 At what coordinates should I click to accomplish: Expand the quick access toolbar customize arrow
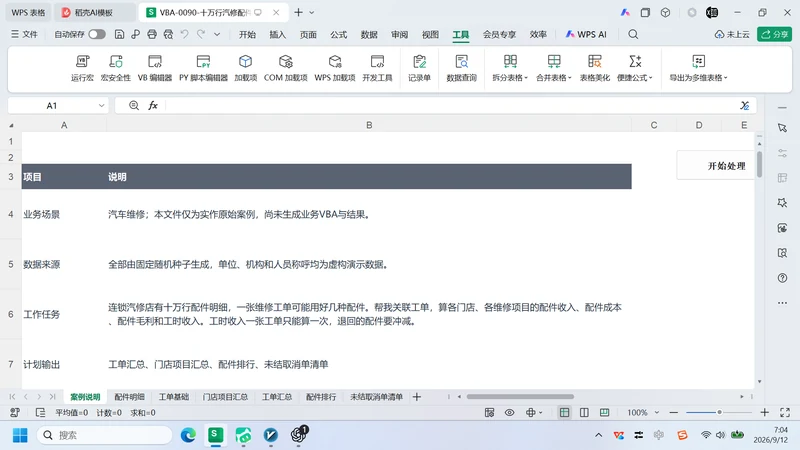[217, 34]
